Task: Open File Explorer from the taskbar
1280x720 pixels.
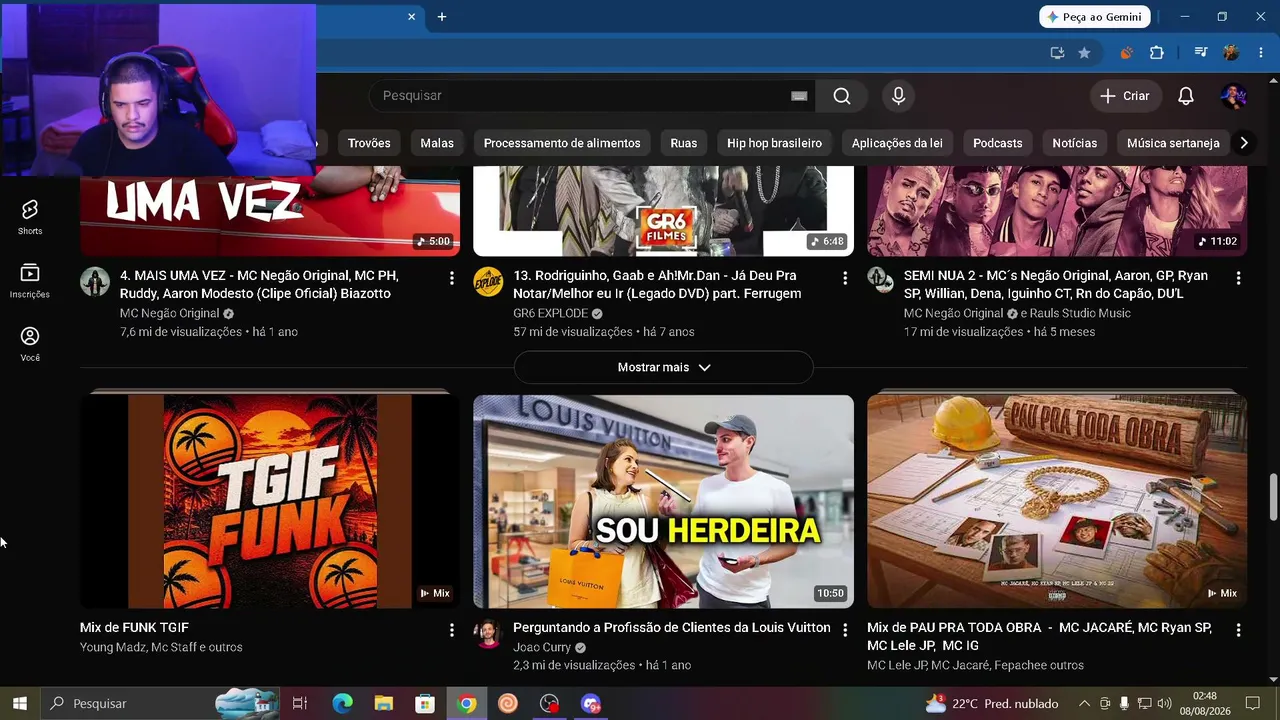Action: click(x=384, y=704)
